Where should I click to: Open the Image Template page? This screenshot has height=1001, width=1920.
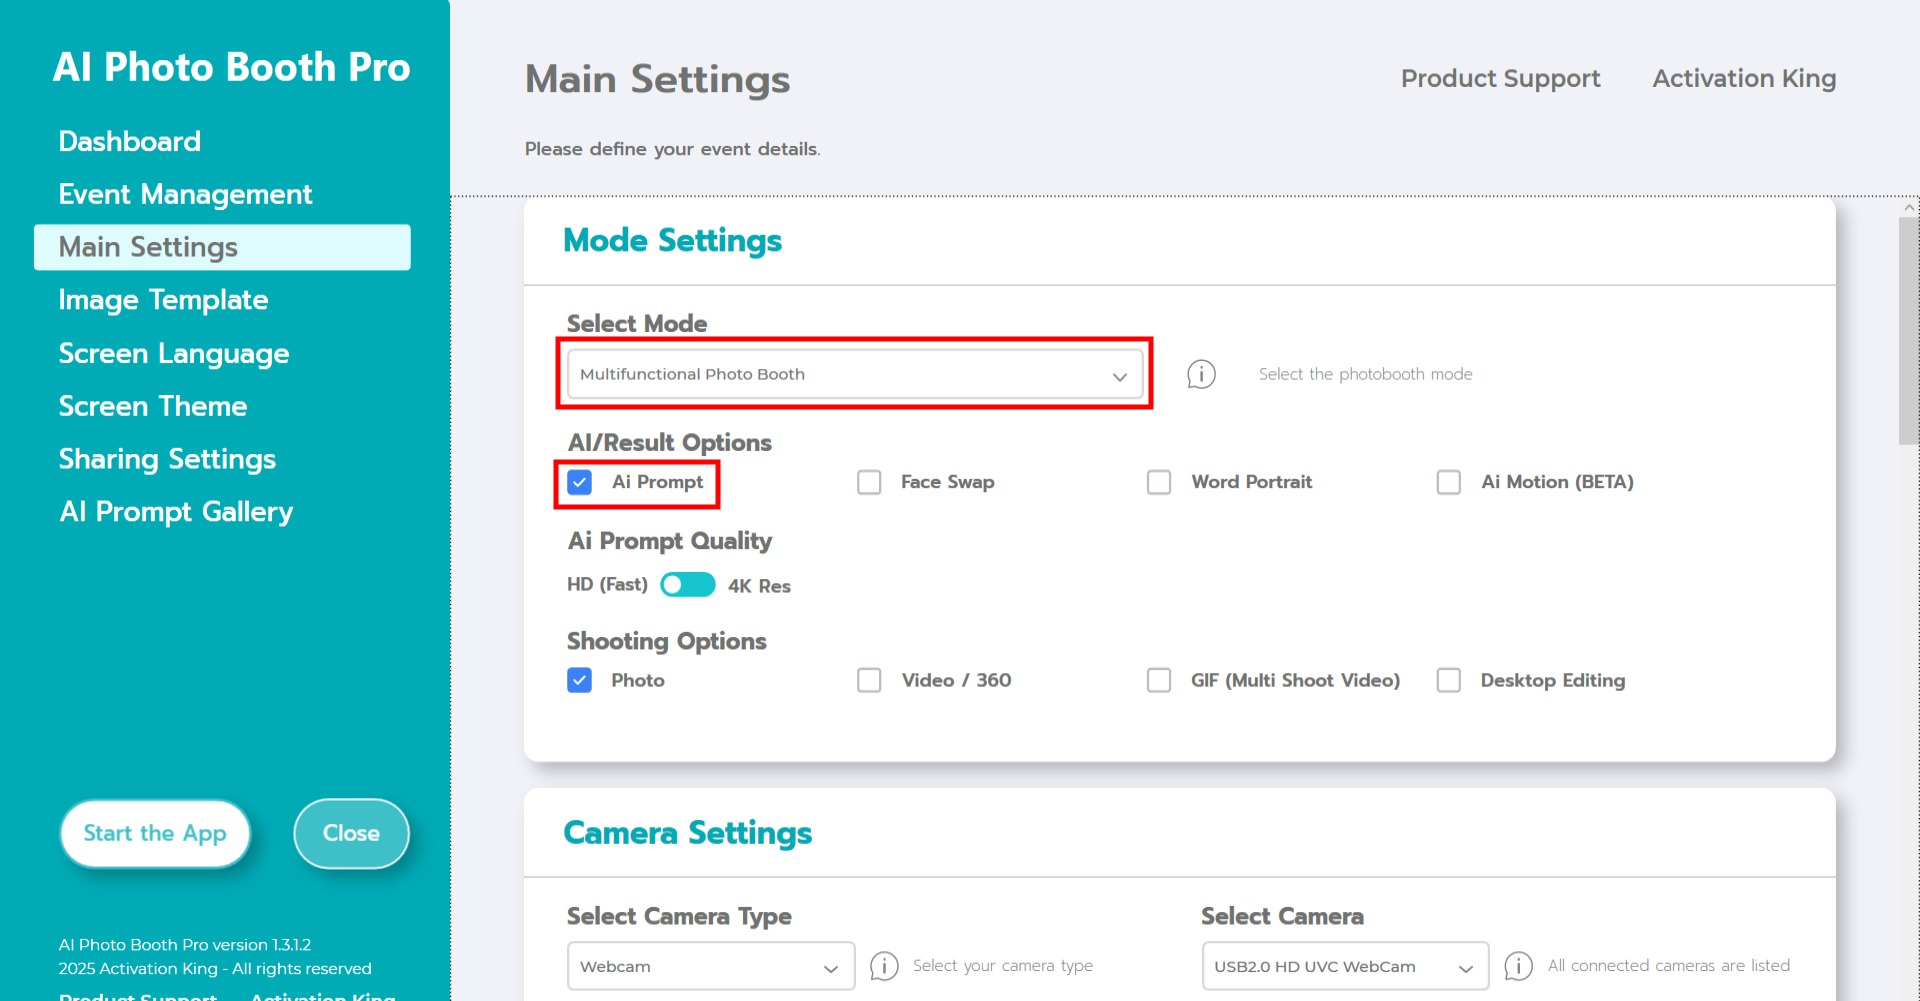tap(163, 300)
